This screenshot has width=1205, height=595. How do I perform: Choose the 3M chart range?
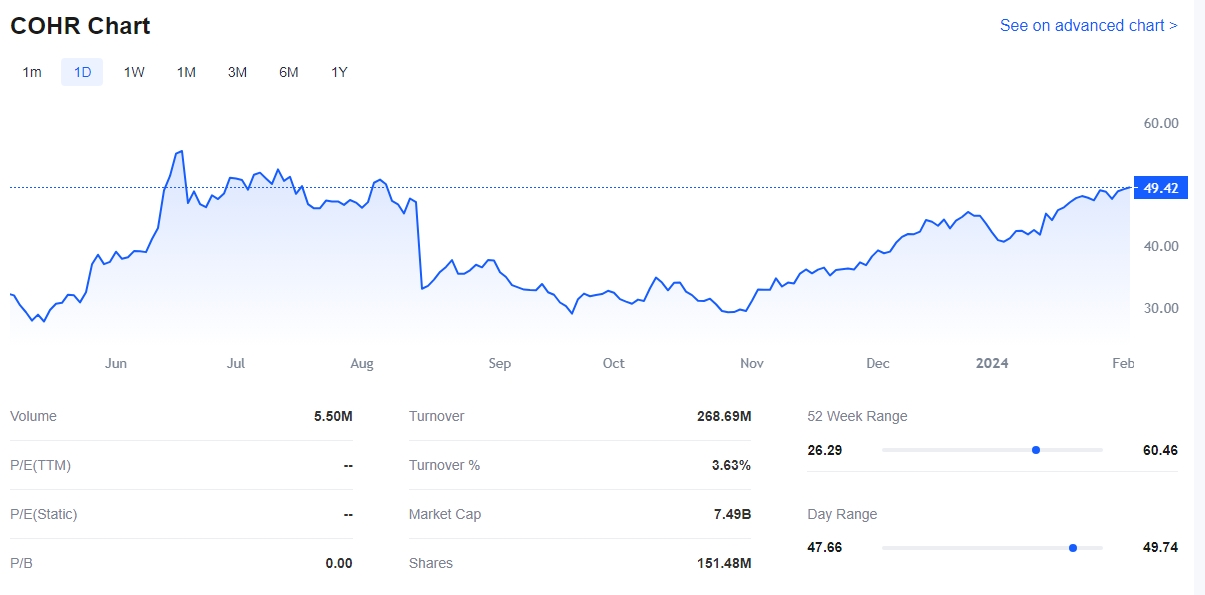tap(237, 72)
